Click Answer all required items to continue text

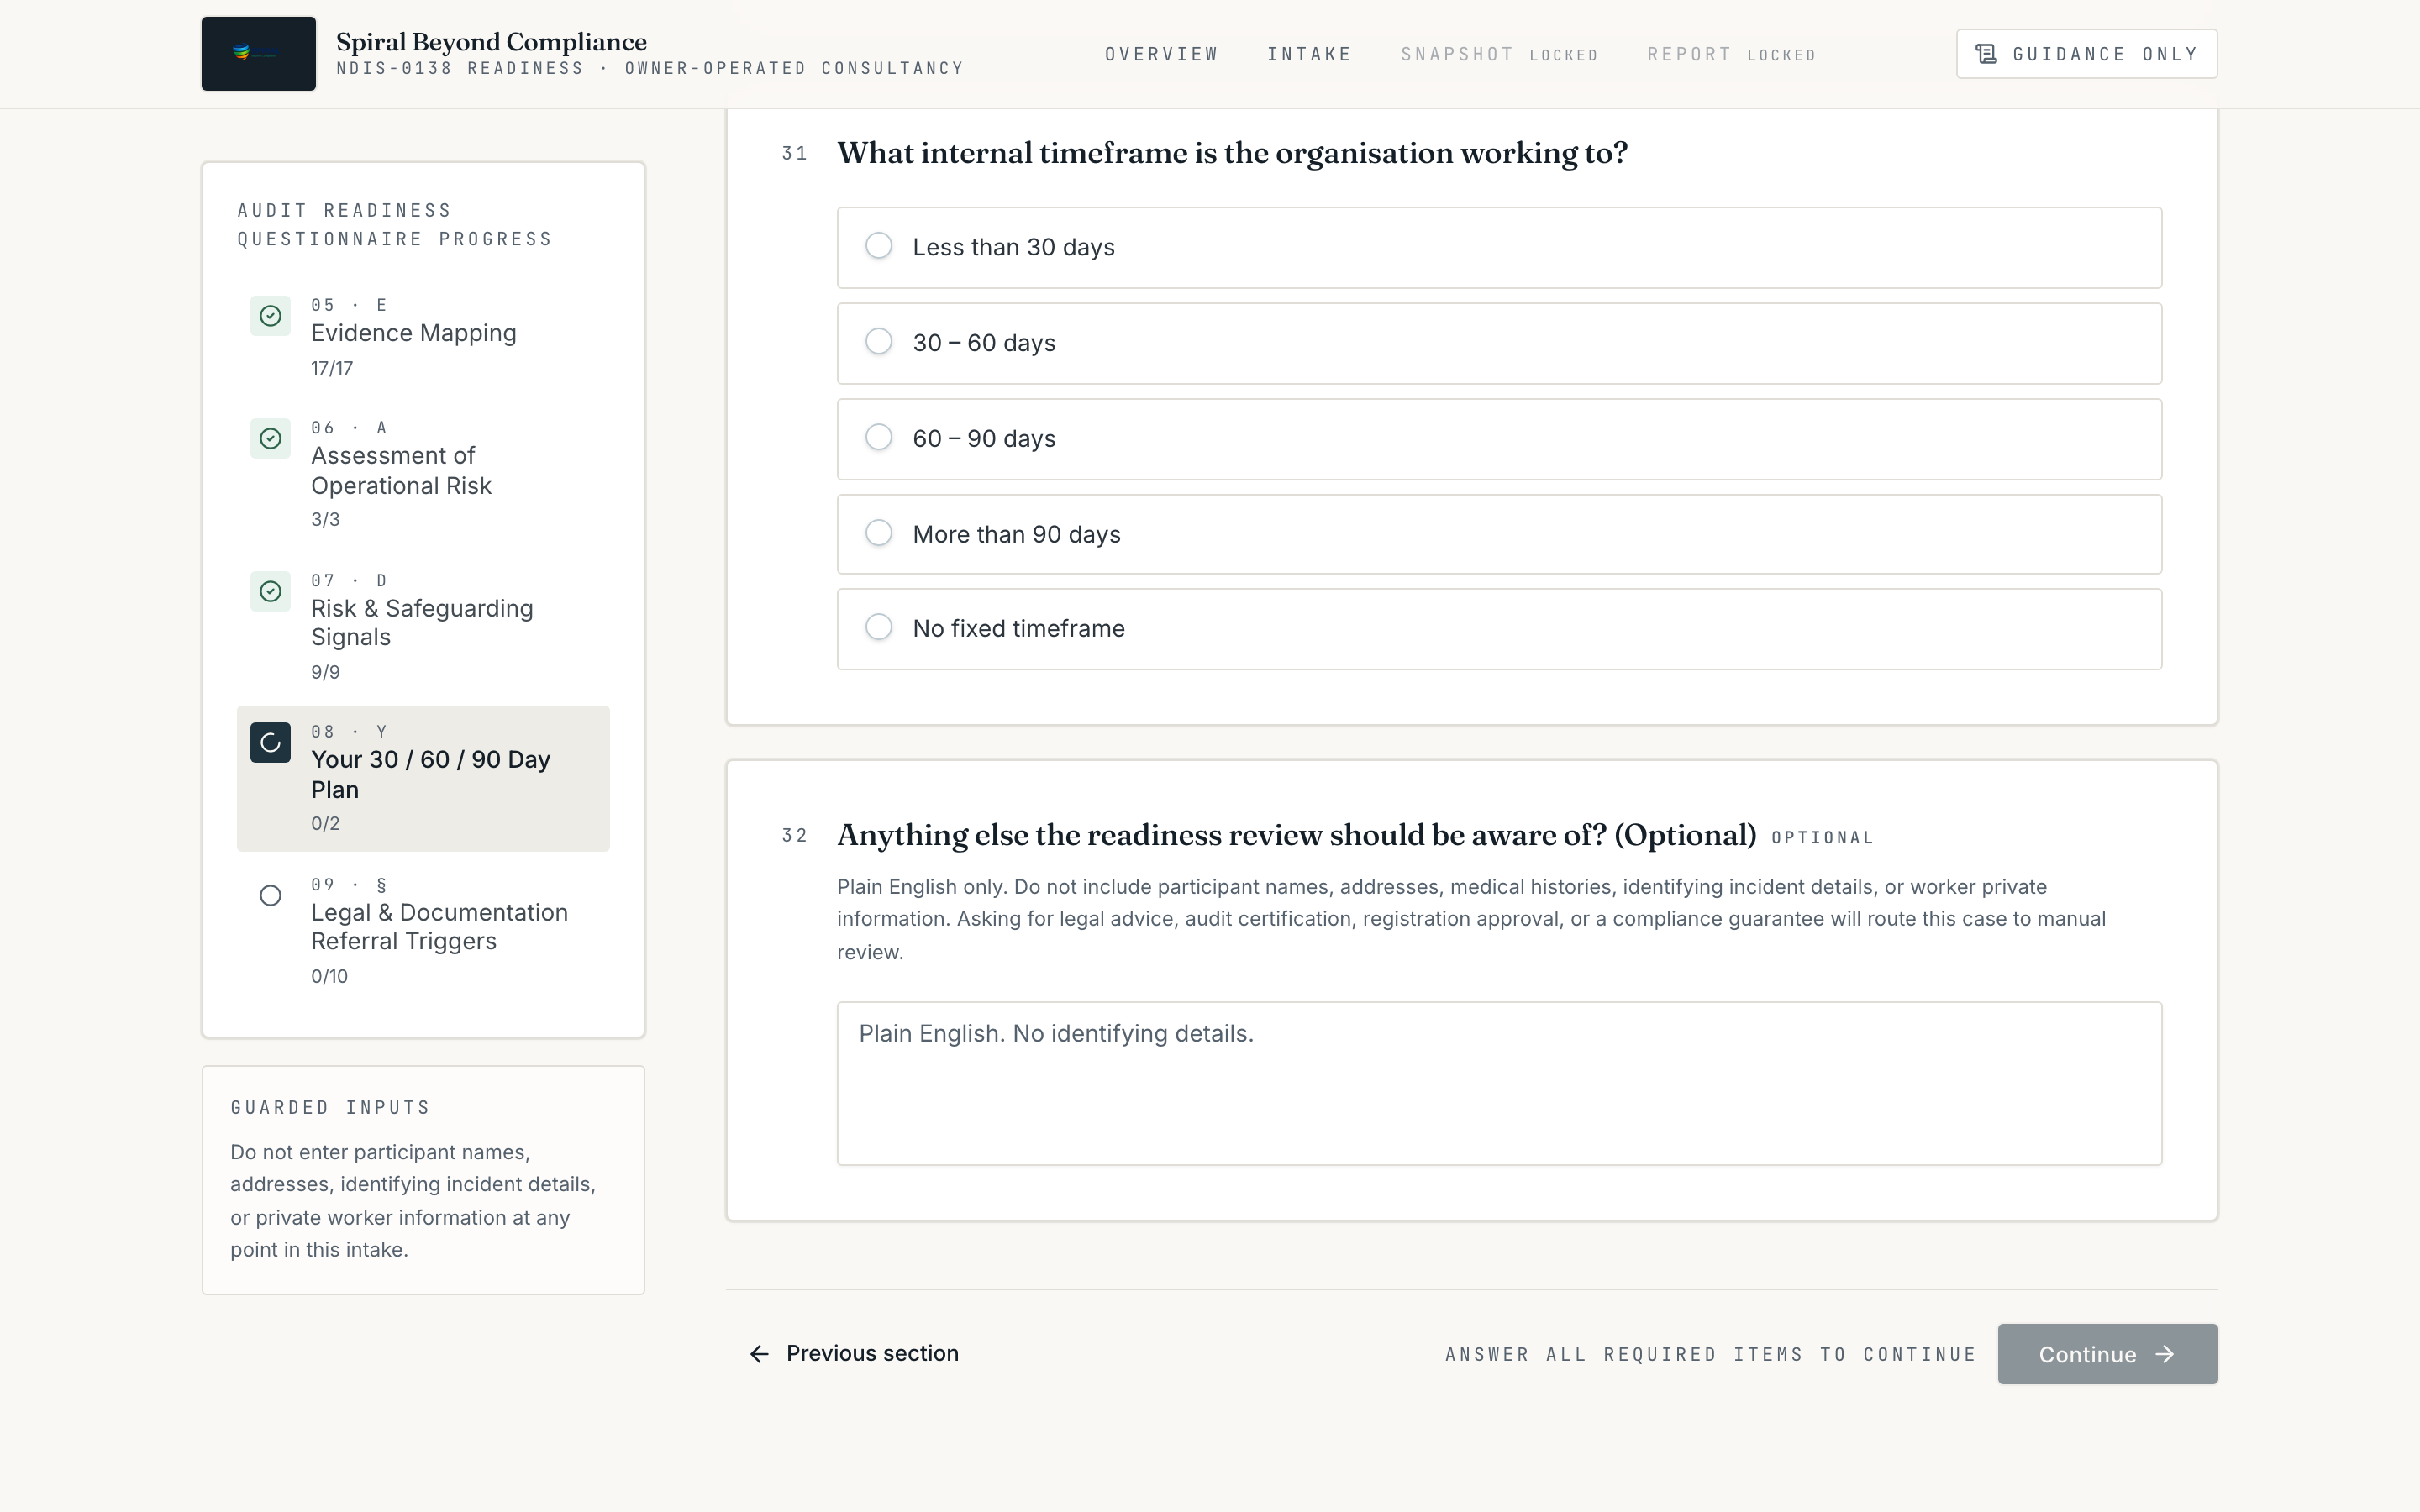coord(1710,1355)
